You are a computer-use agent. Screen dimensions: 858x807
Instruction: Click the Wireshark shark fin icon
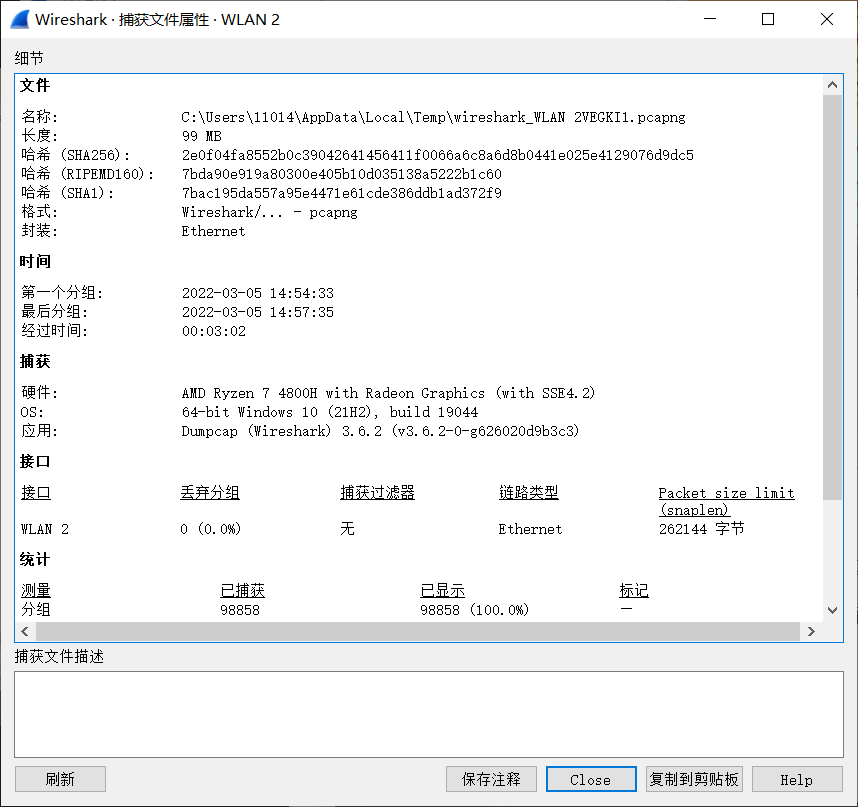20,20
